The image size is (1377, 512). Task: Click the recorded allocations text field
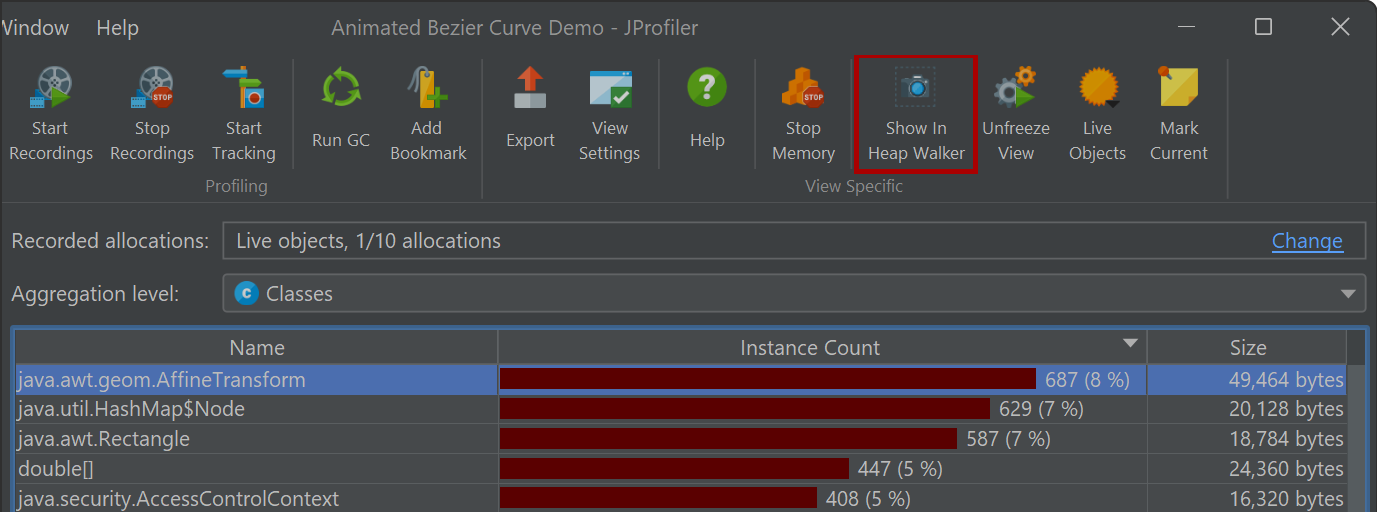(794, 241)
